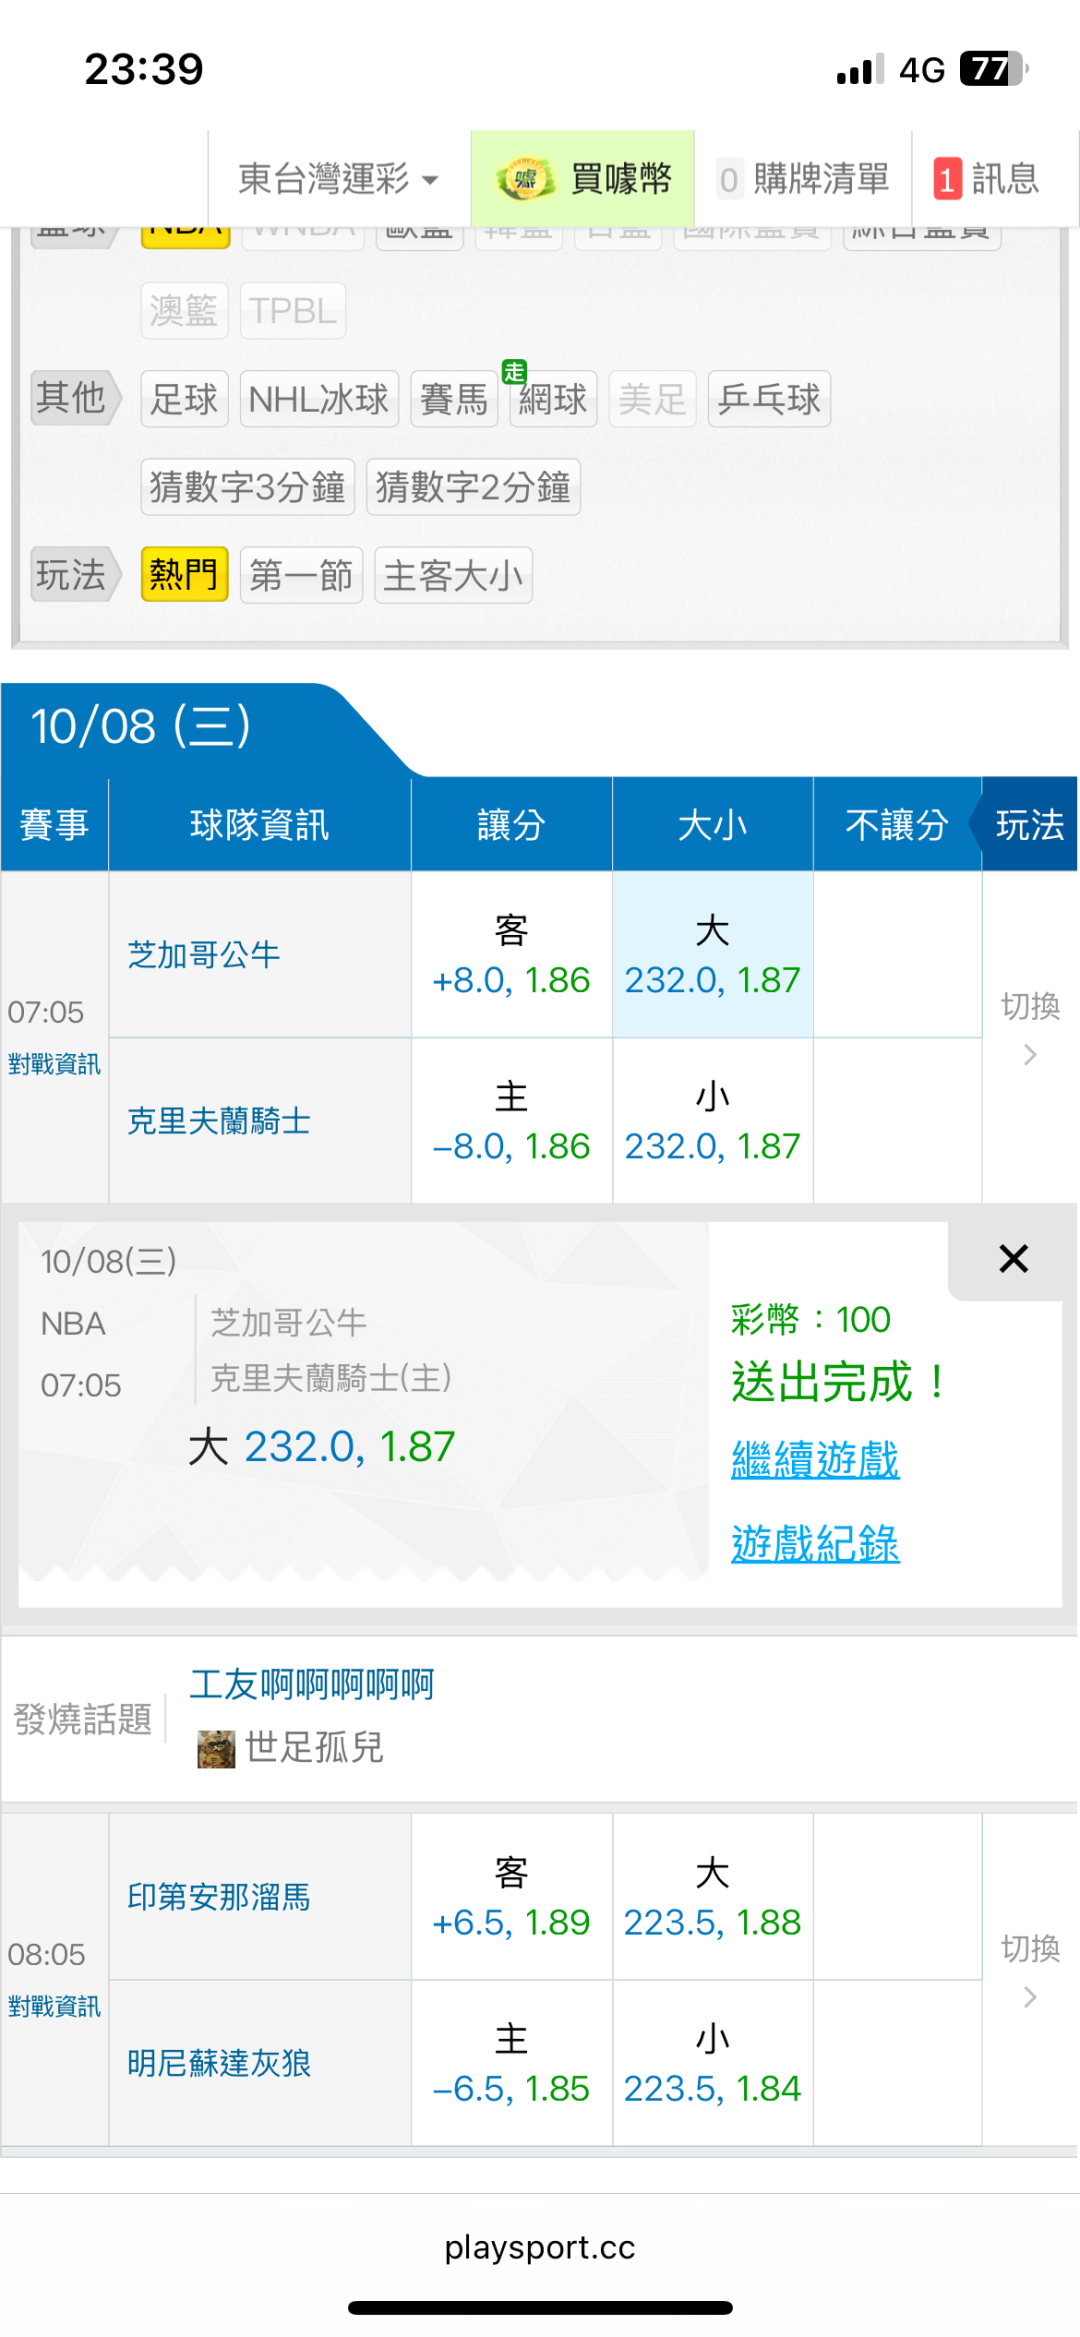1080x2337 pixels.
Task: Tap the 23:39 clock in status bar
Action: [144, 69]
